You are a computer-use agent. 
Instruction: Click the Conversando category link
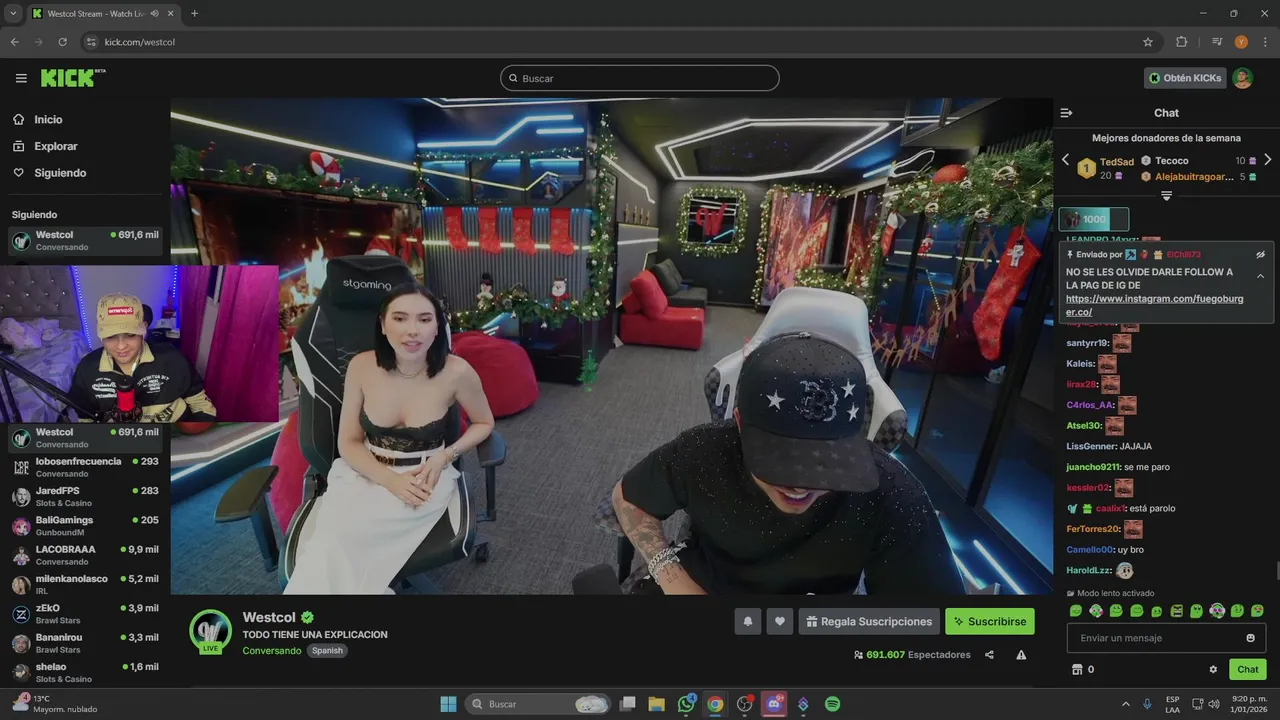271,651
